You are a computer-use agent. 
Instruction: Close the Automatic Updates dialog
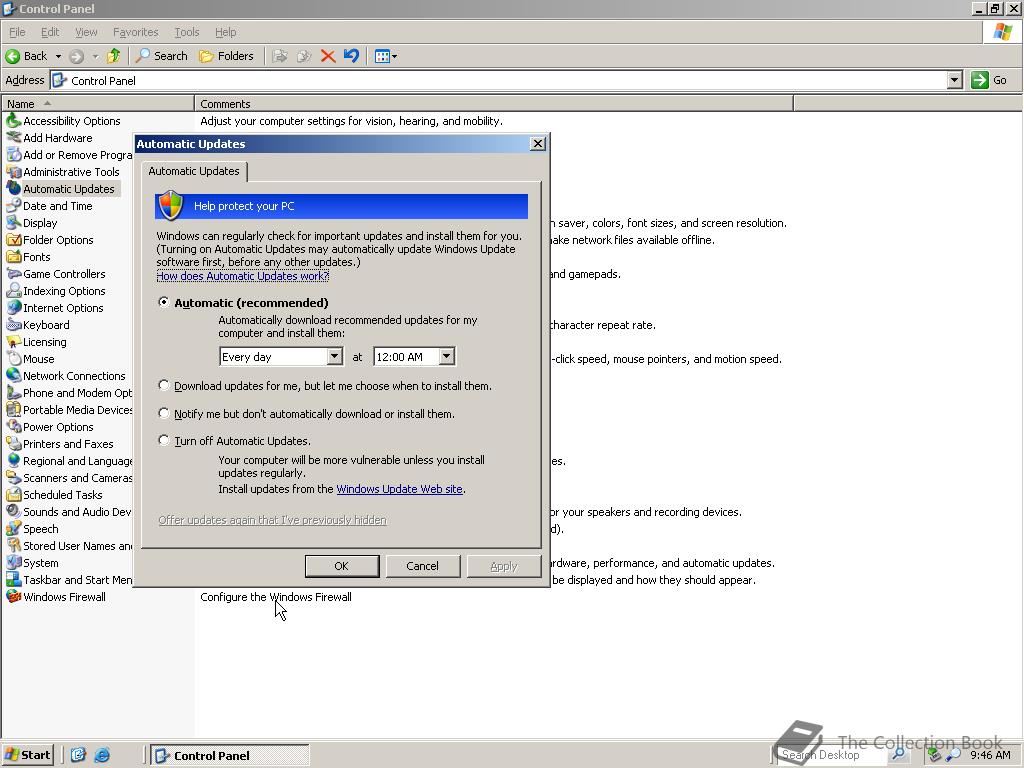[537, 144]
